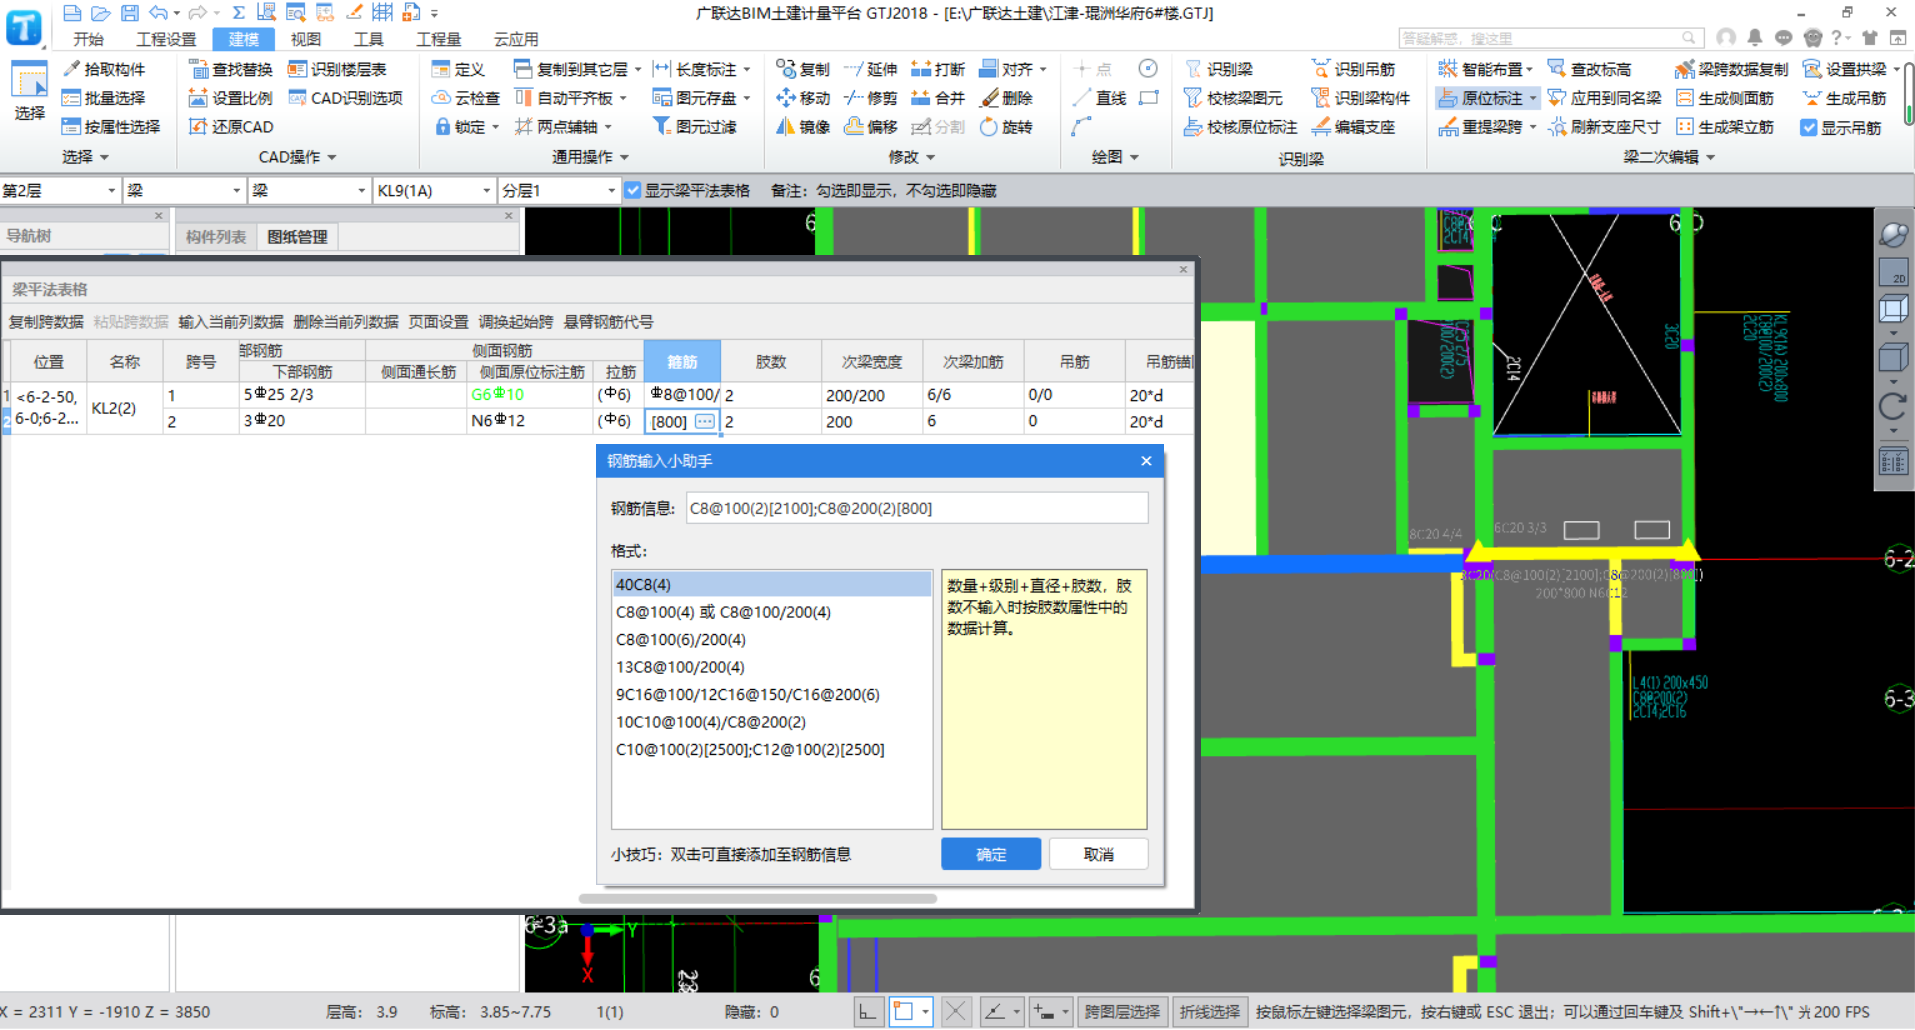Select format C8@100(6)/200(4) in the list

772,639
